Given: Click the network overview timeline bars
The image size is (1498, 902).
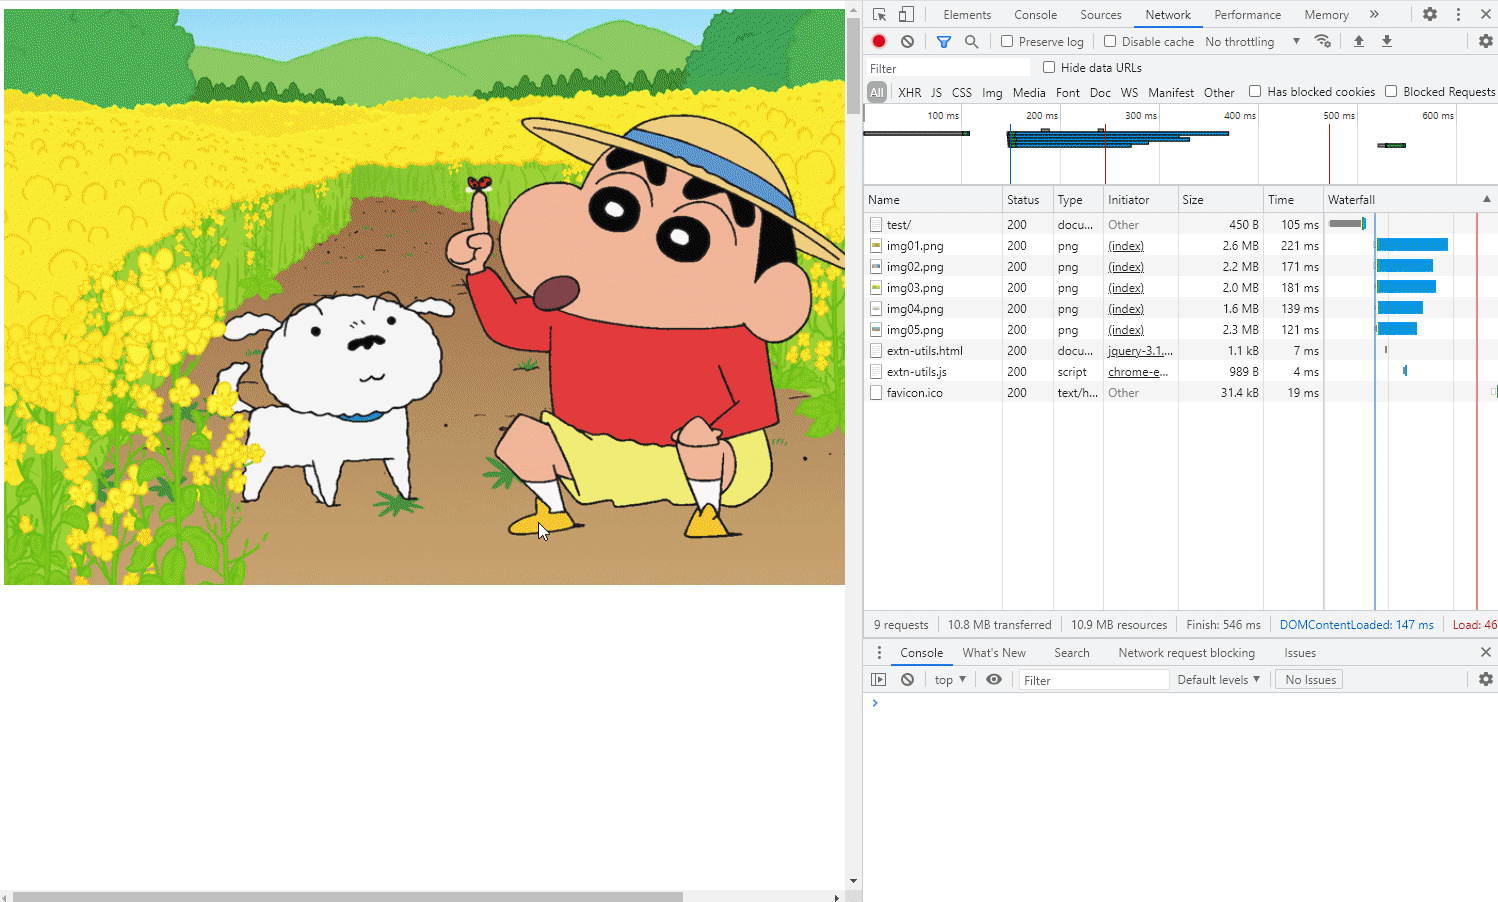Looking at the screenshot, I should point(1118,138).
